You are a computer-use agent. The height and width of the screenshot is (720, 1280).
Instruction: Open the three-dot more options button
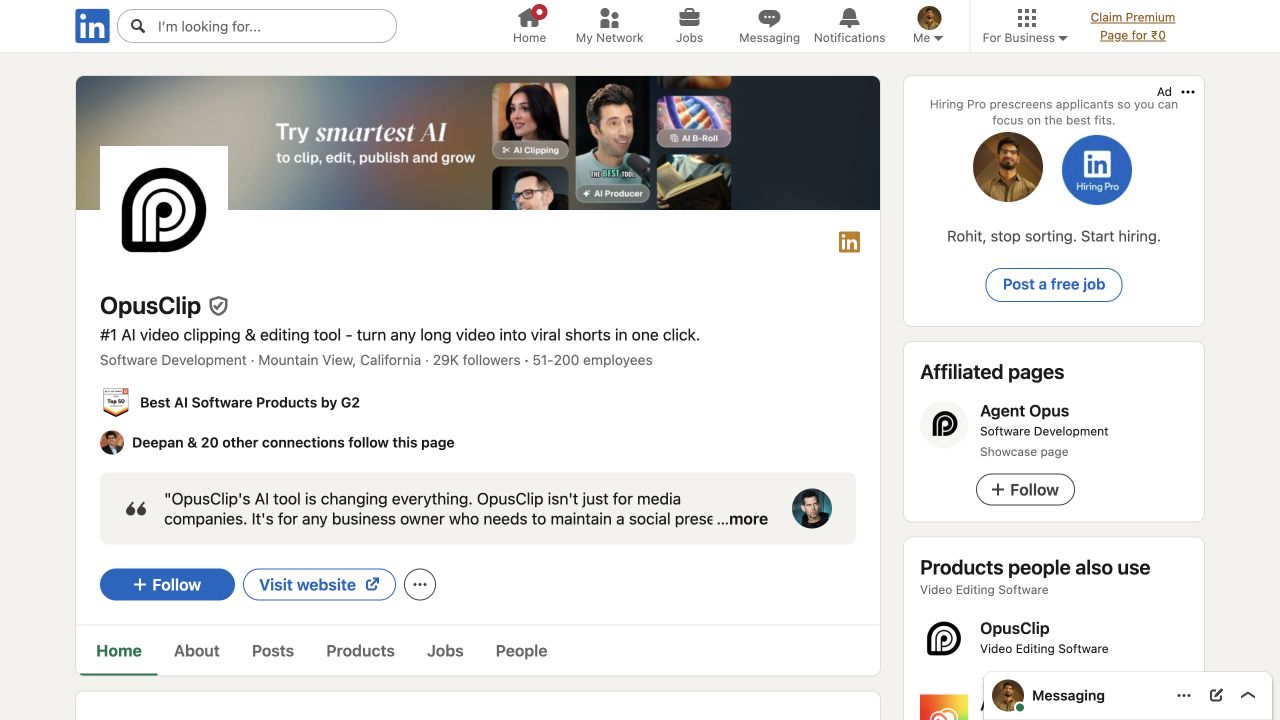(x=420, y=585)
